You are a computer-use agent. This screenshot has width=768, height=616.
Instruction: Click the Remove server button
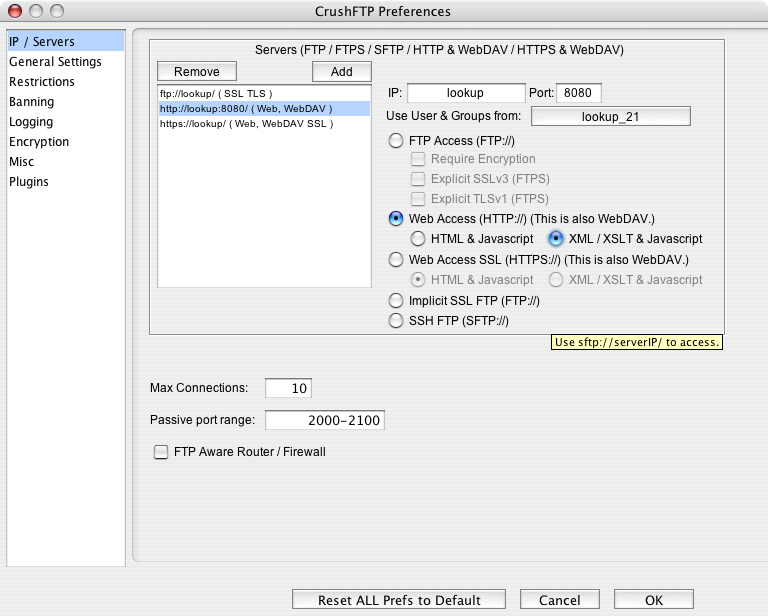196,72
